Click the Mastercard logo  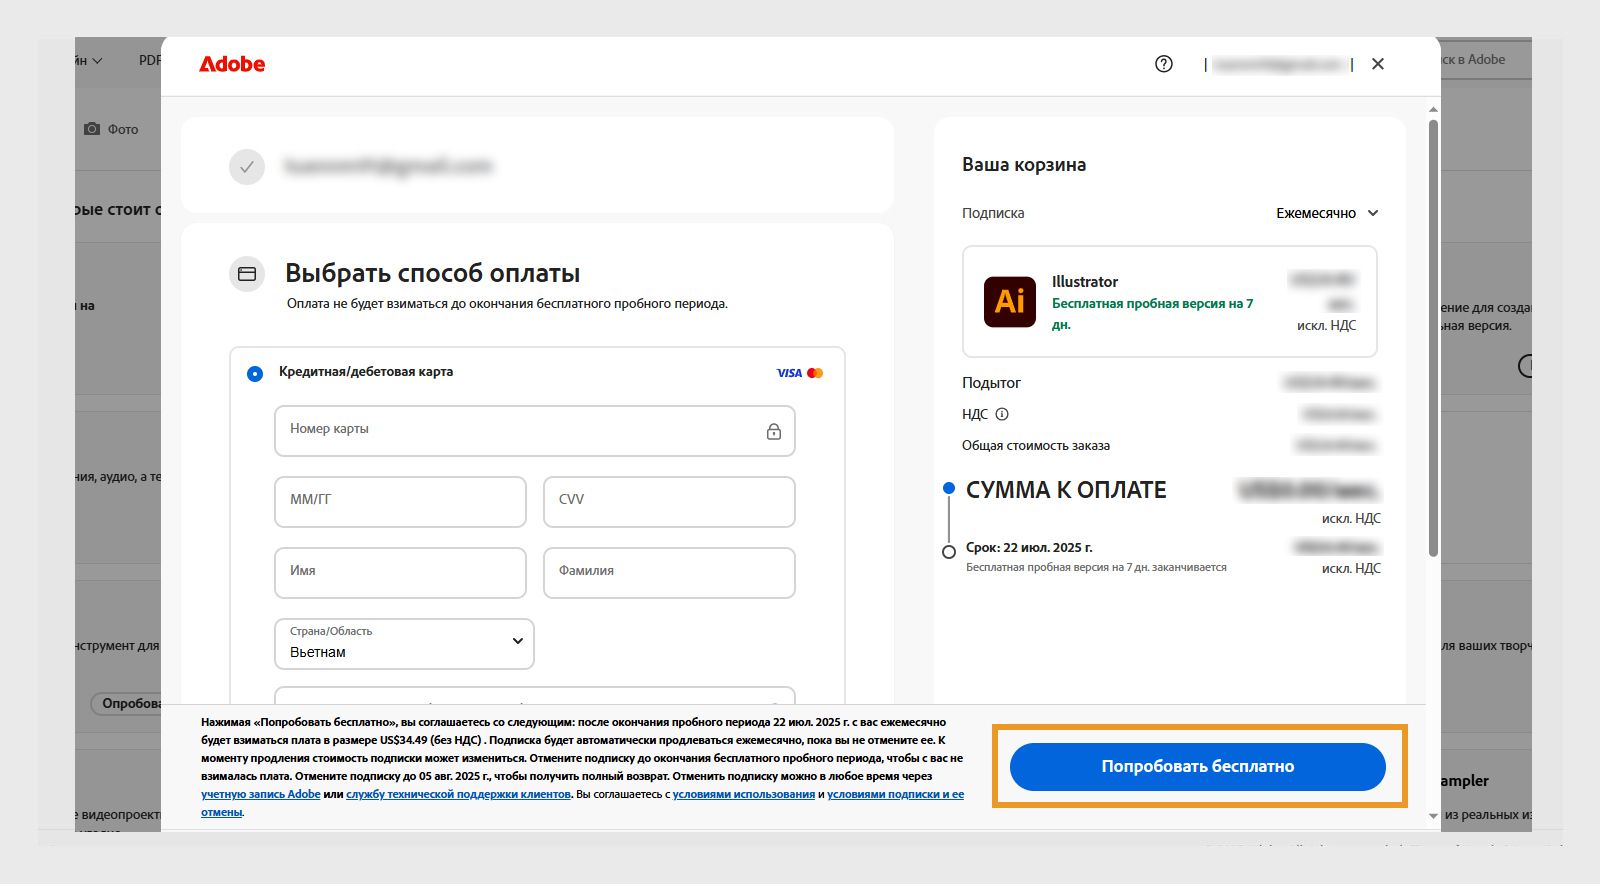coord(815,373)
